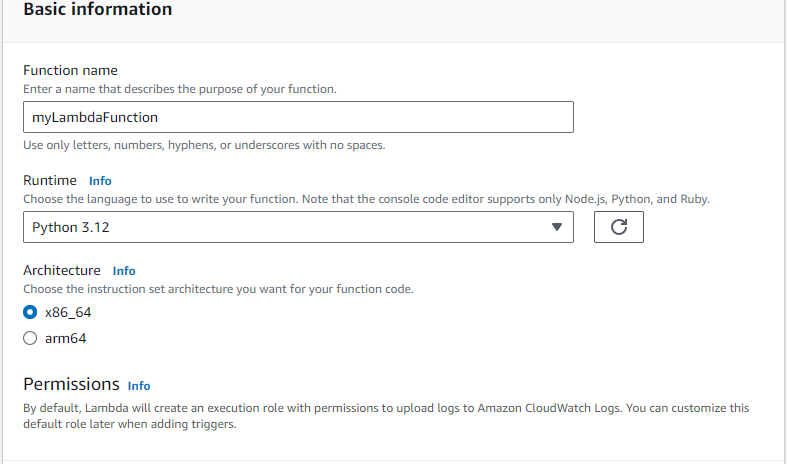The height and width of the screenshot is (464, 787).
Task: Click the 'Choose the language' runtime description
Action: (x=366, y=199)
